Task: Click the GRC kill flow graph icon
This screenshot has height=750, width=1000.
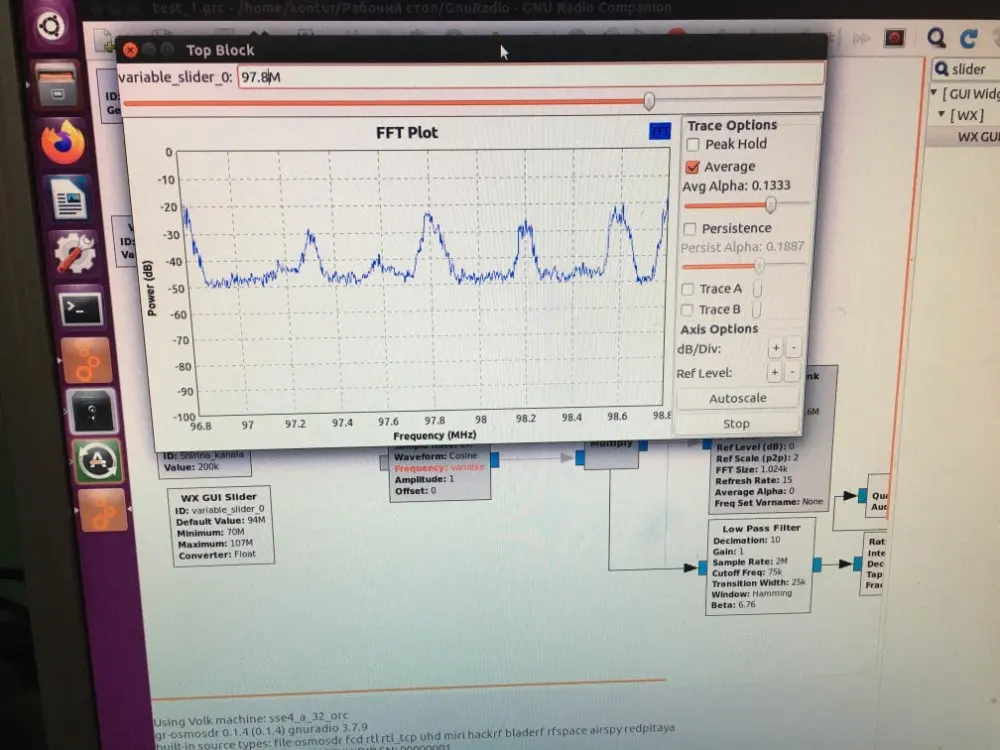Action: pyautogui.click(x=893, y=38)
